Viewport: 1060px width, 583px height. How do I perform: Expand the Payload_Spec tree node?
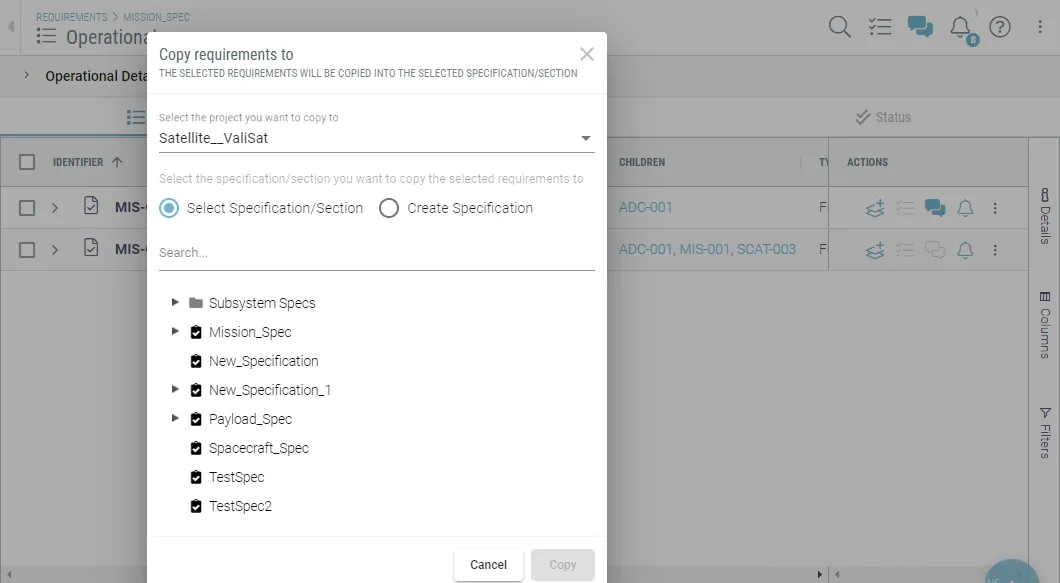point(176,418)
